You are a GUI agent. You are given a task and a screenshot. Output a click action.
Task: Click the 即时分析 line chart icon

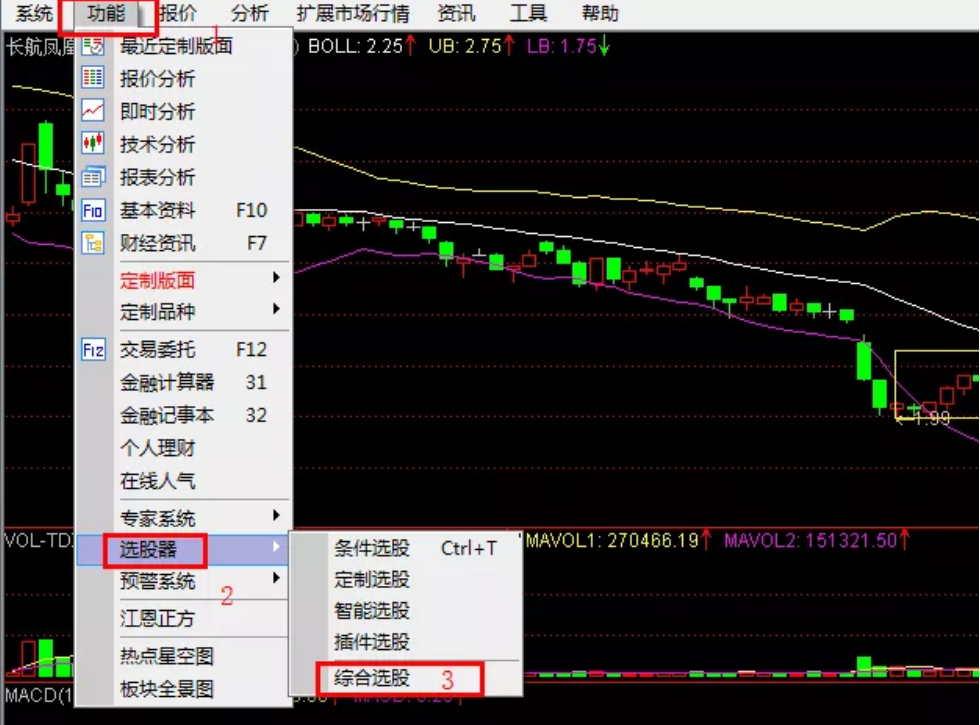pyautogui.click(x=93, y=111)
